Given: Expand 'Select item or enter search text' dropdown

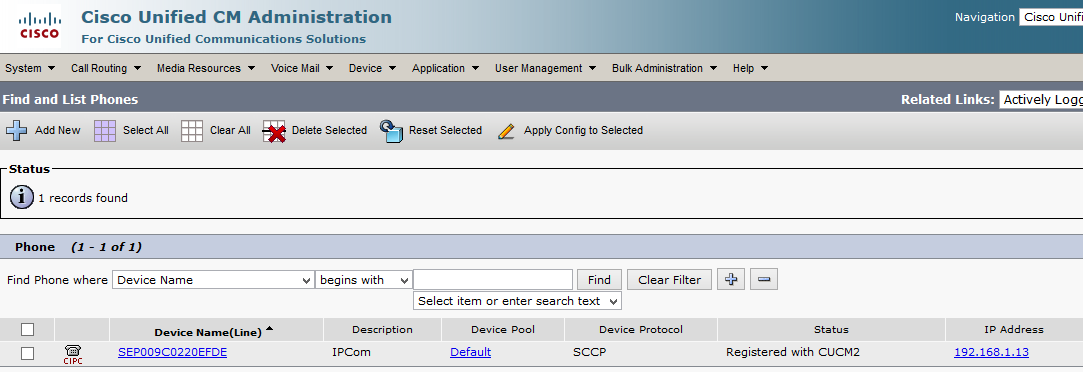Looking at the screenshot, I should point(517,301).
